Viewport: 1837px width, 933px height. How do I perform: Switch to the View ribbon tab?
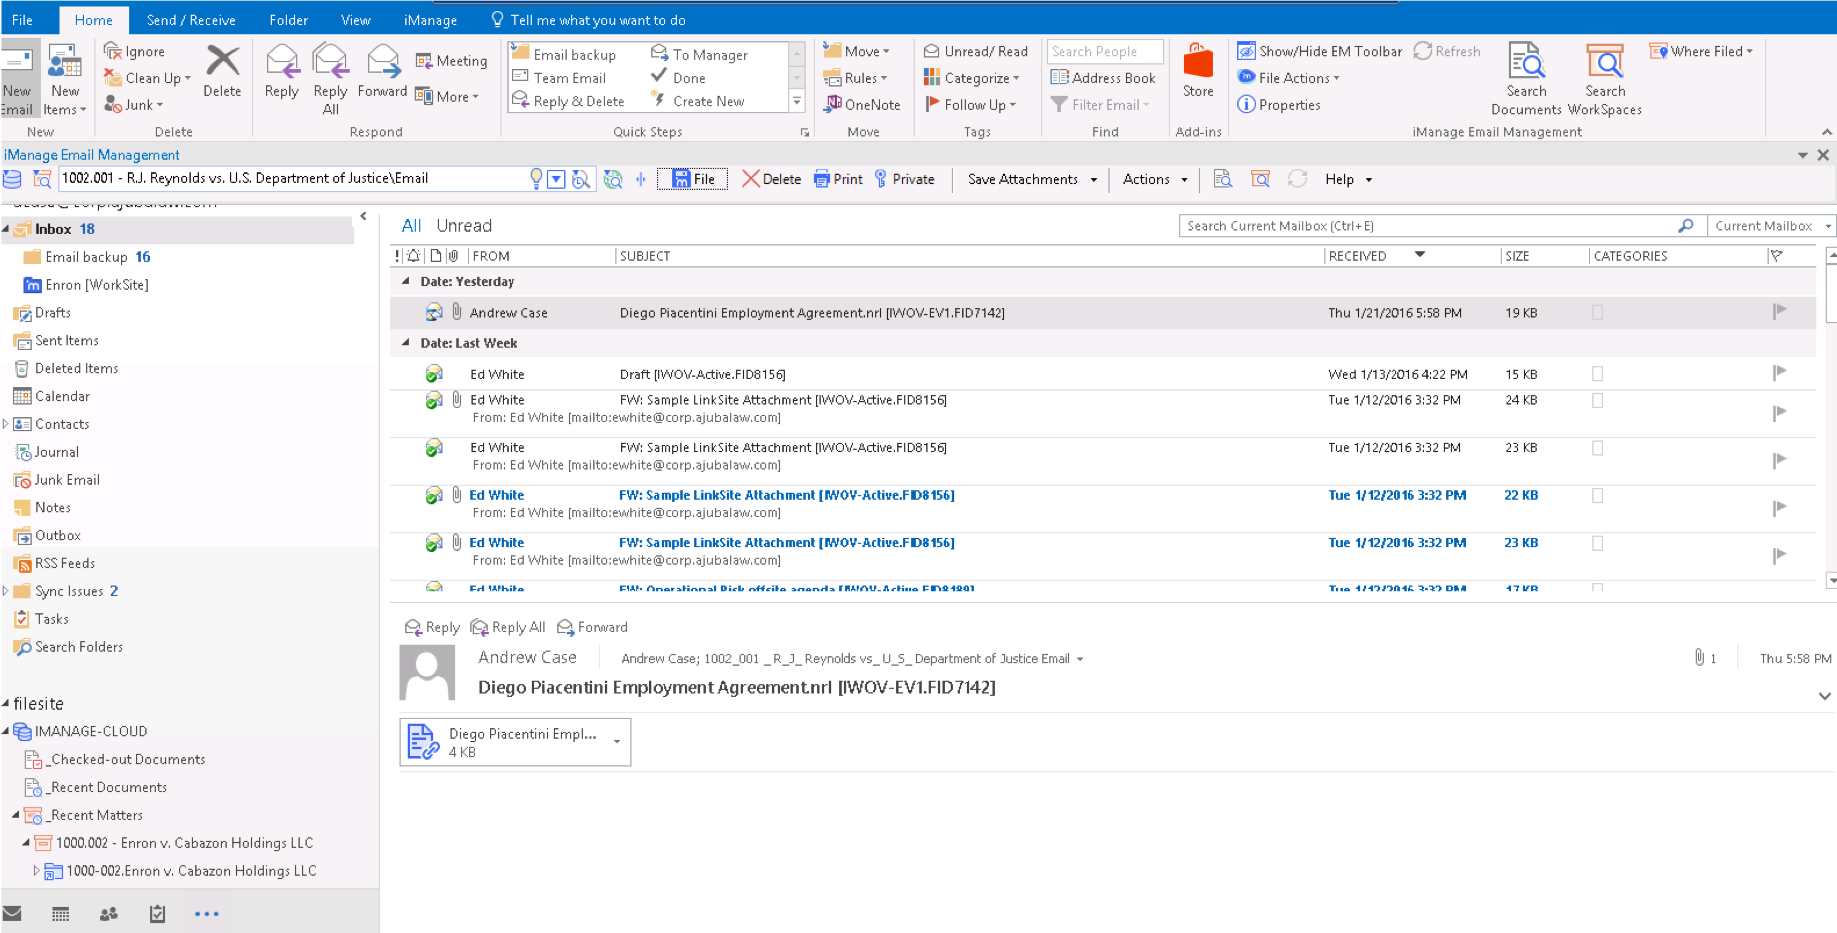coord(356,20)
